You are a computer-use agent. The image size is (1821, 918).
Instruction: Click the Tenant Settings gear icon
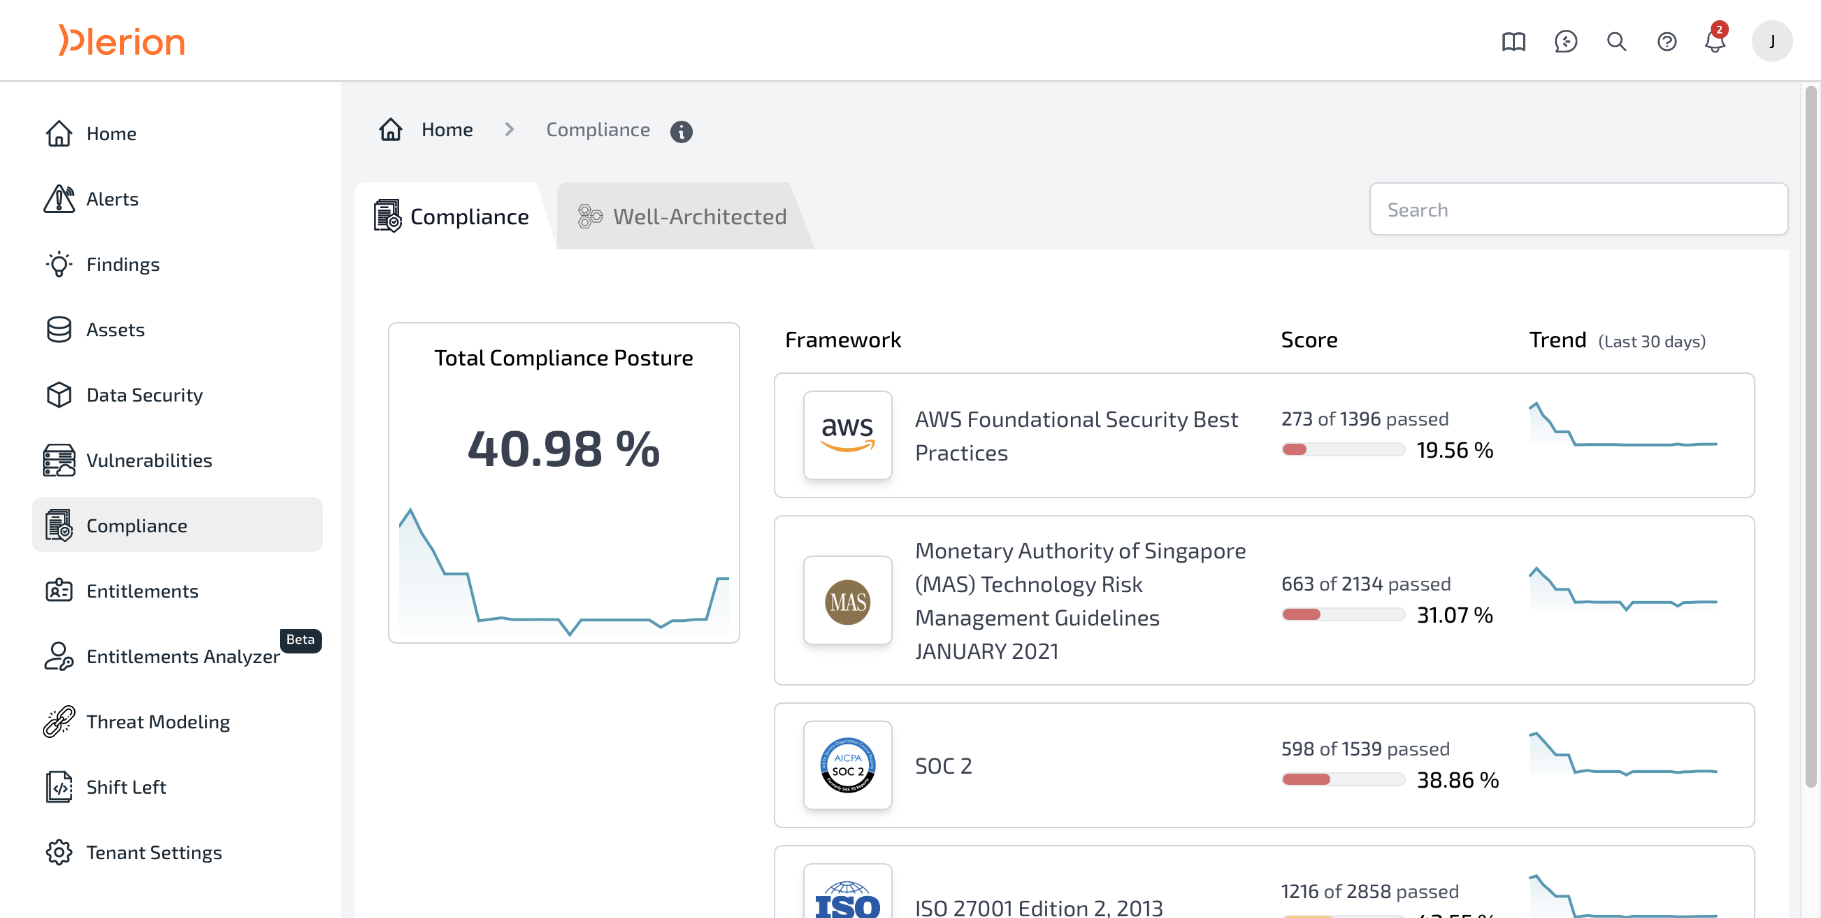[x=59, y=852]
